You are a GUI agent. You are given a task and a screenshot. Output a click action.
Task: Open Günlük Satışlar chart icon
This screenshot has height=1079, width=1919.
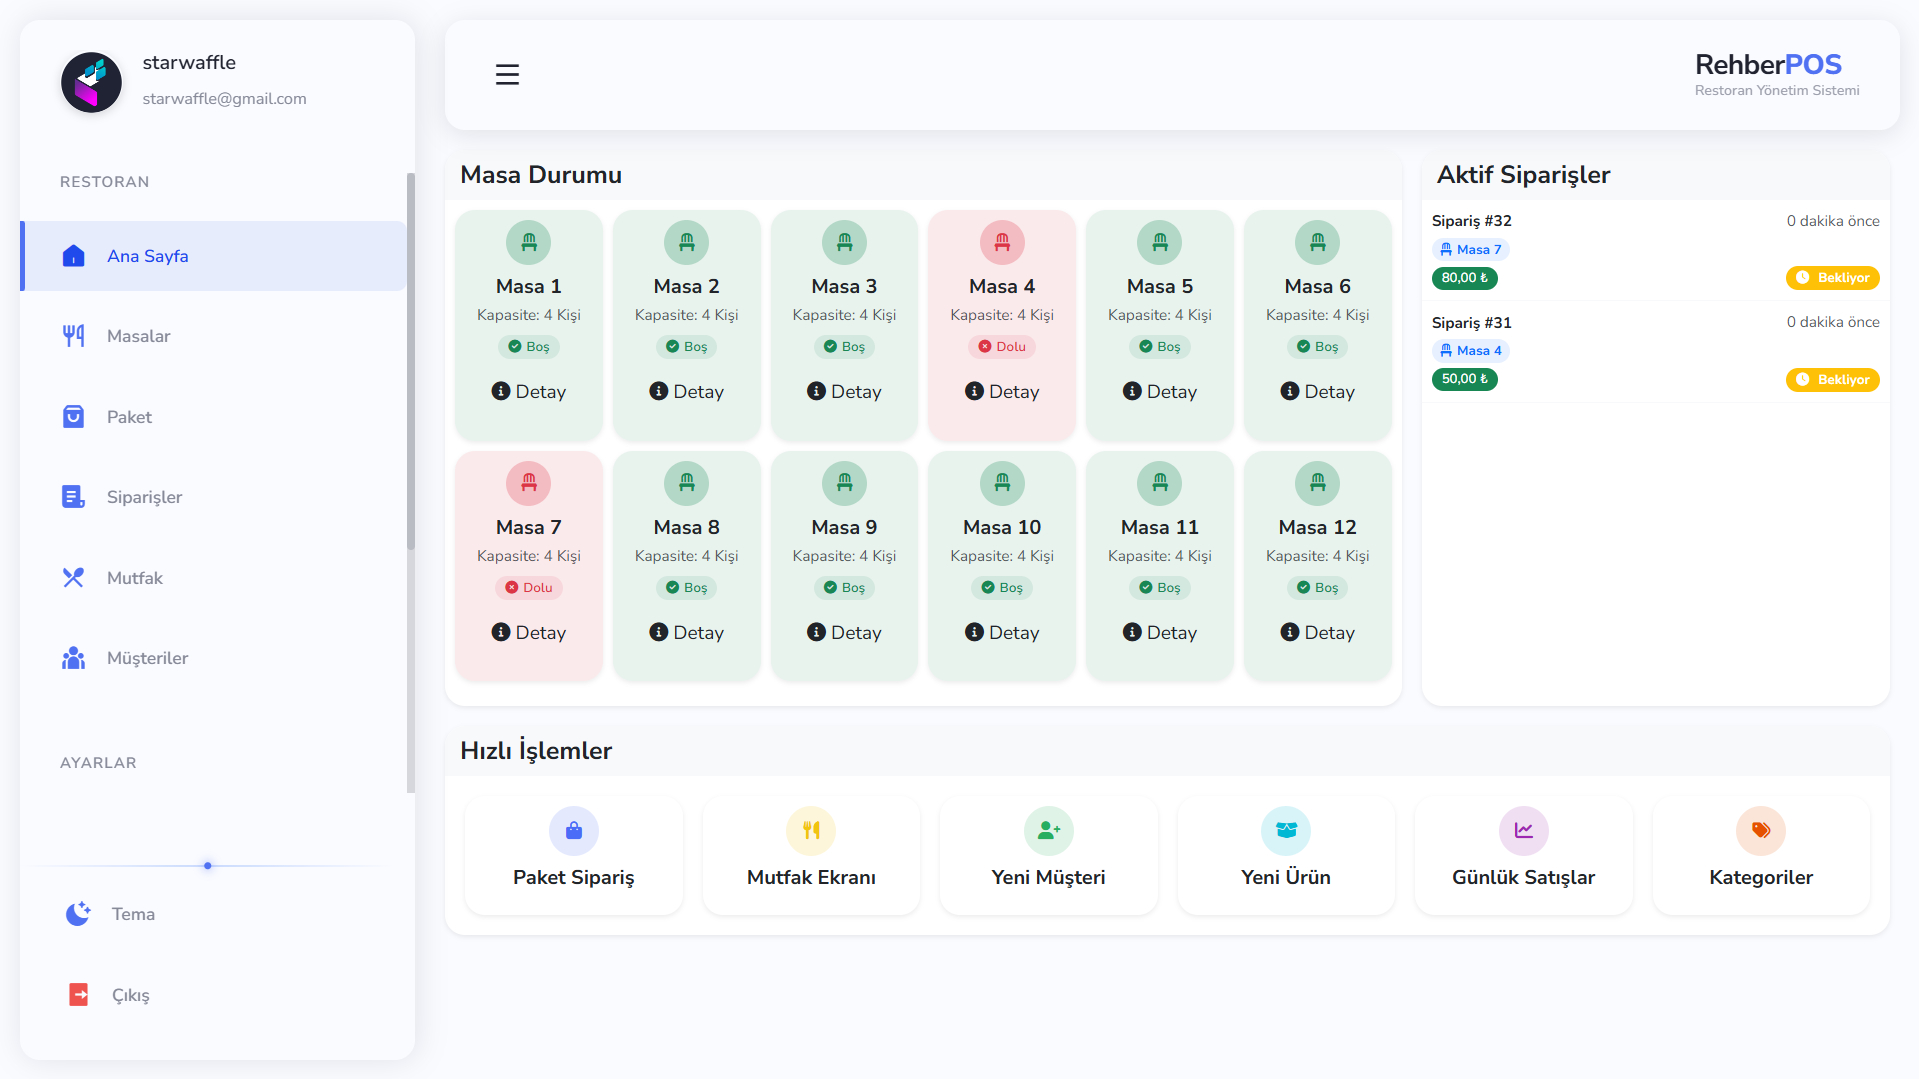pos(1523,830)
